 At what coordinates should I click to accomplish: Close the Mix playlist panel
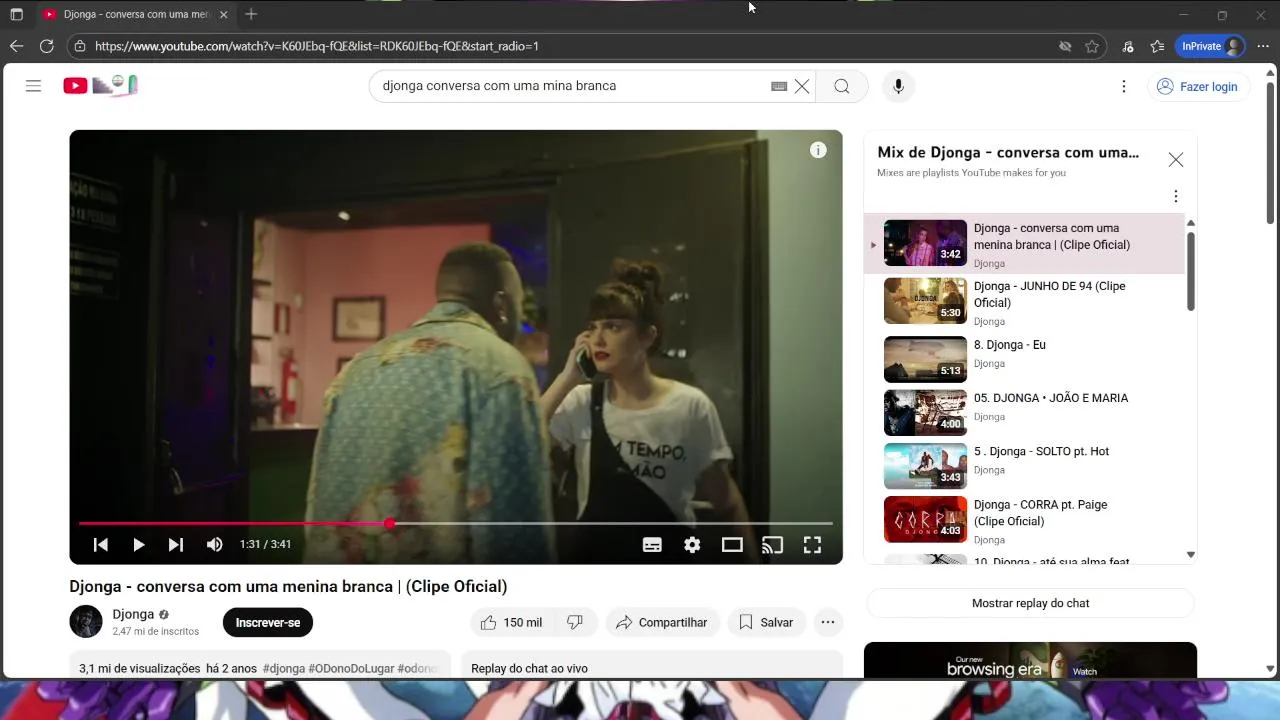coord(1176,160)
